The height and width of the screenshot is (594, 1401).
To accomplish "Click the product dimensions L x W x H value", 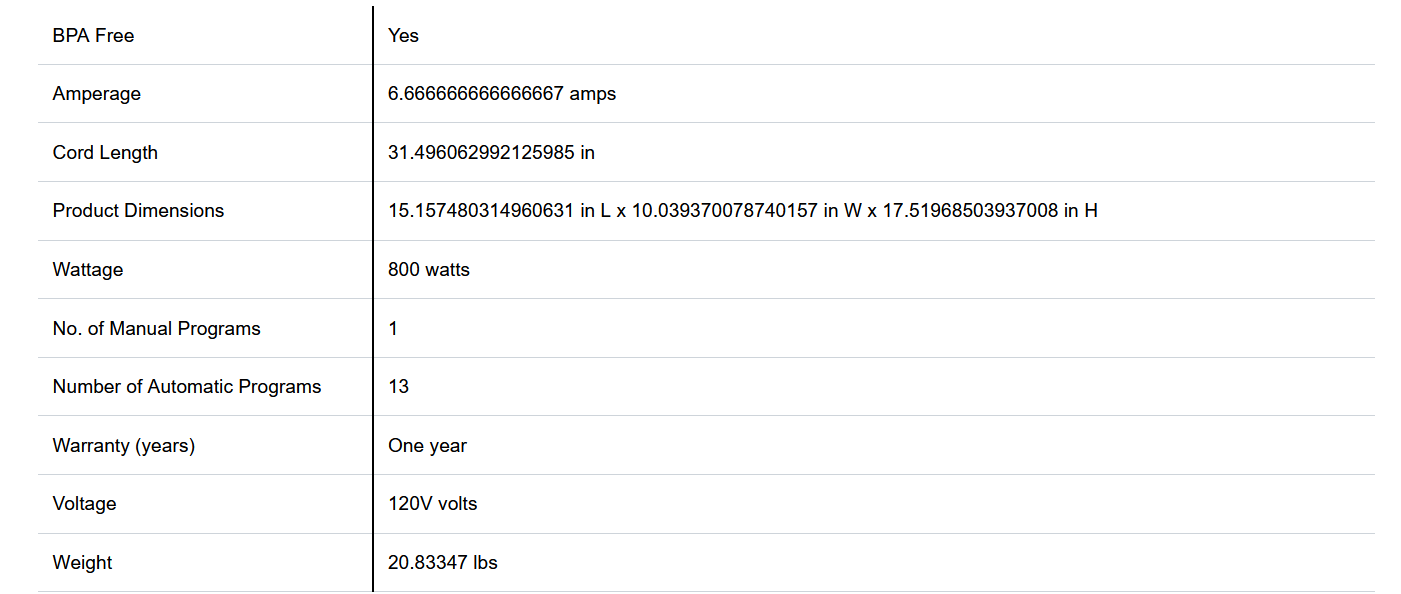I will (x=742, y=211).
